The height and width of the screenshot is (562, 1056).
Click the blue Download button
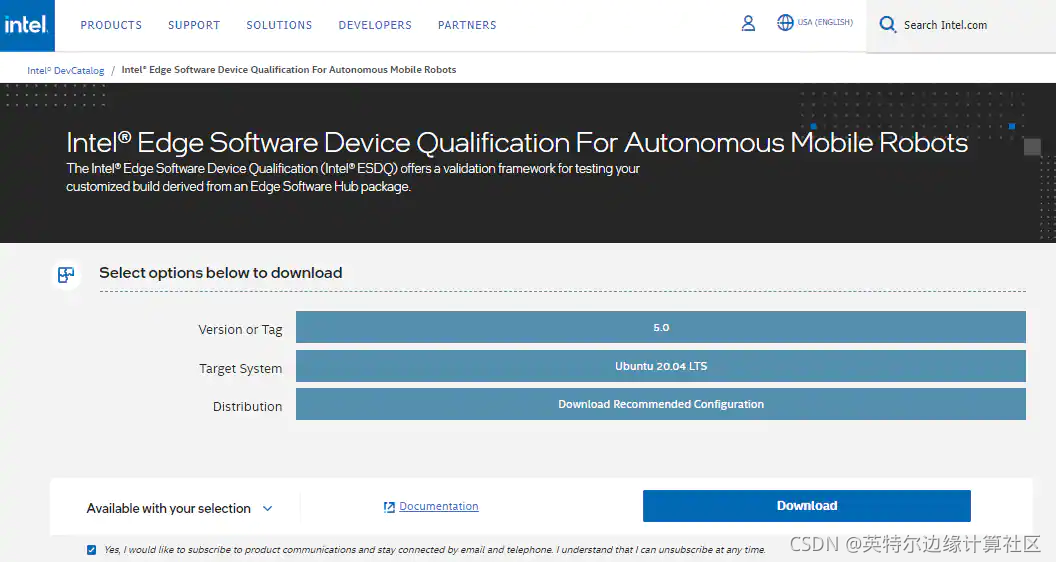[x=806, y=505]
